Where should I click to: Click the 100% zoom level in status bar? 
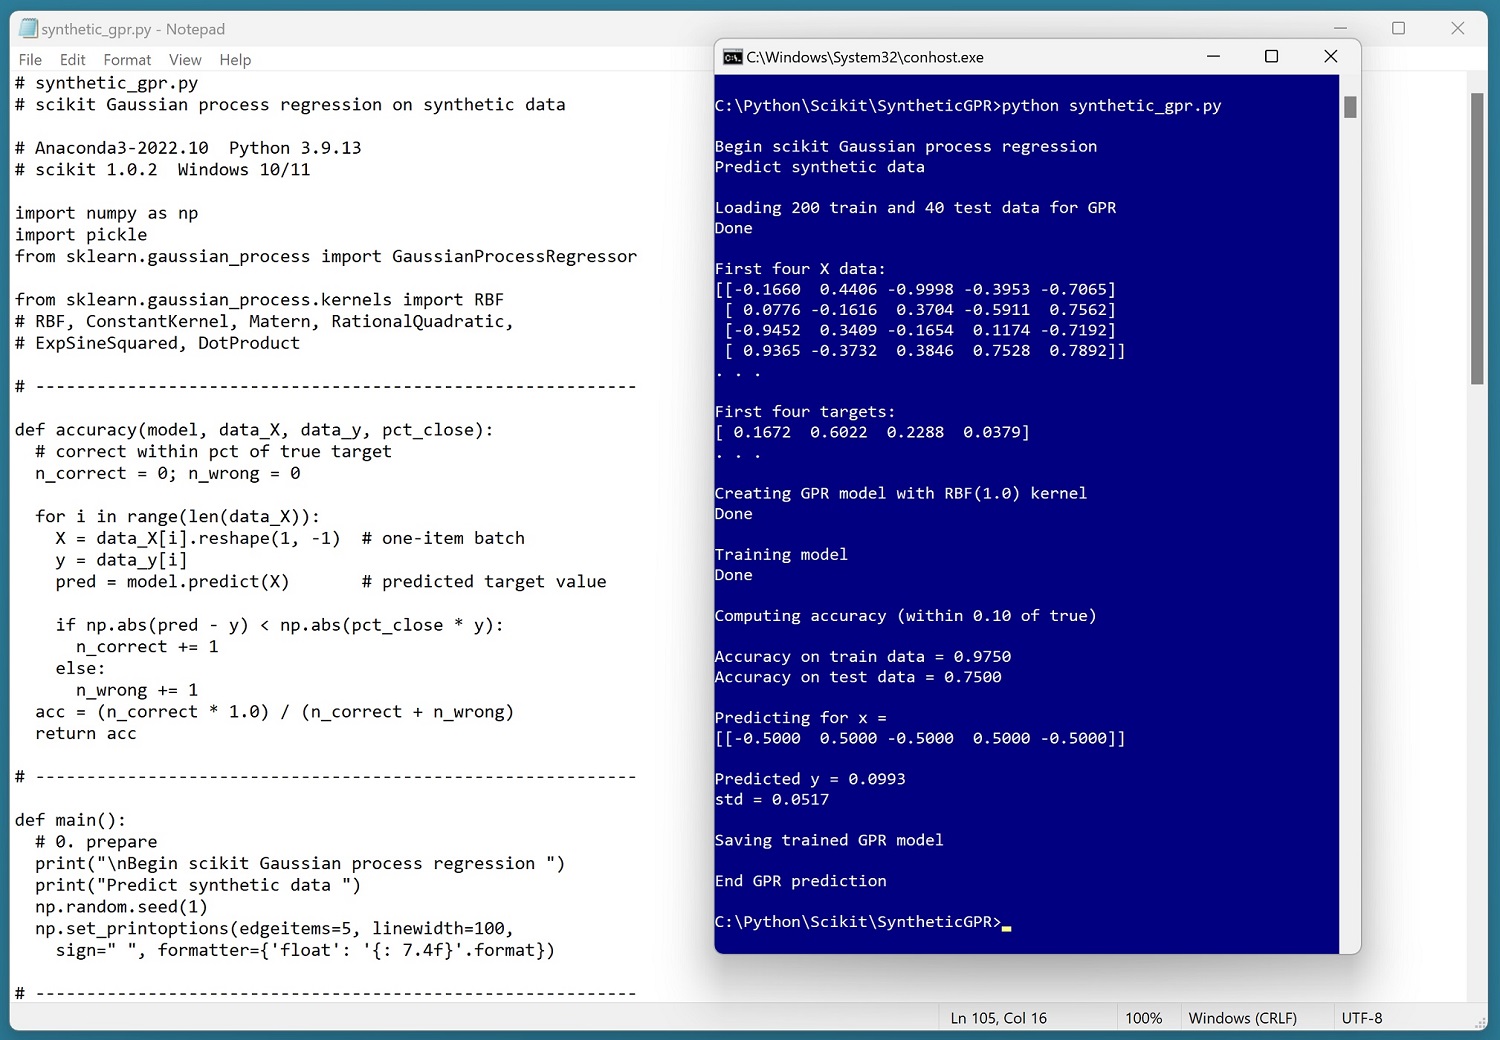tap(1143, 1018)
